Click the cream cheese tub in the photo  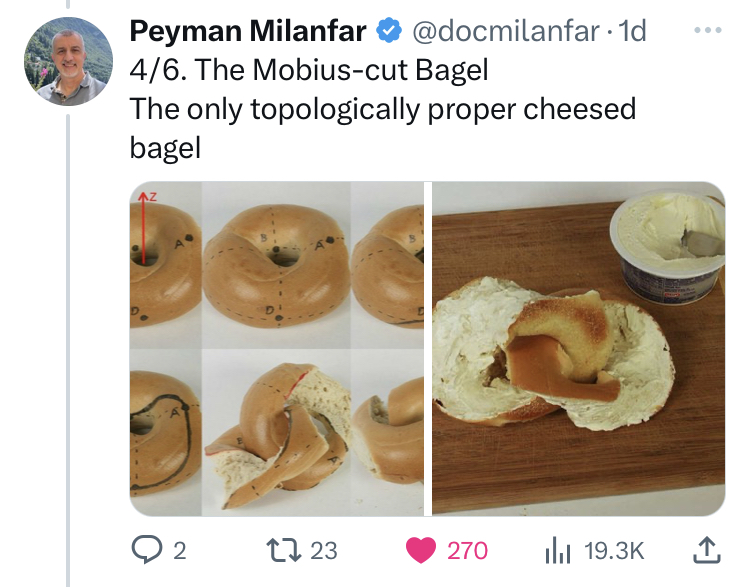coord(667,246)
